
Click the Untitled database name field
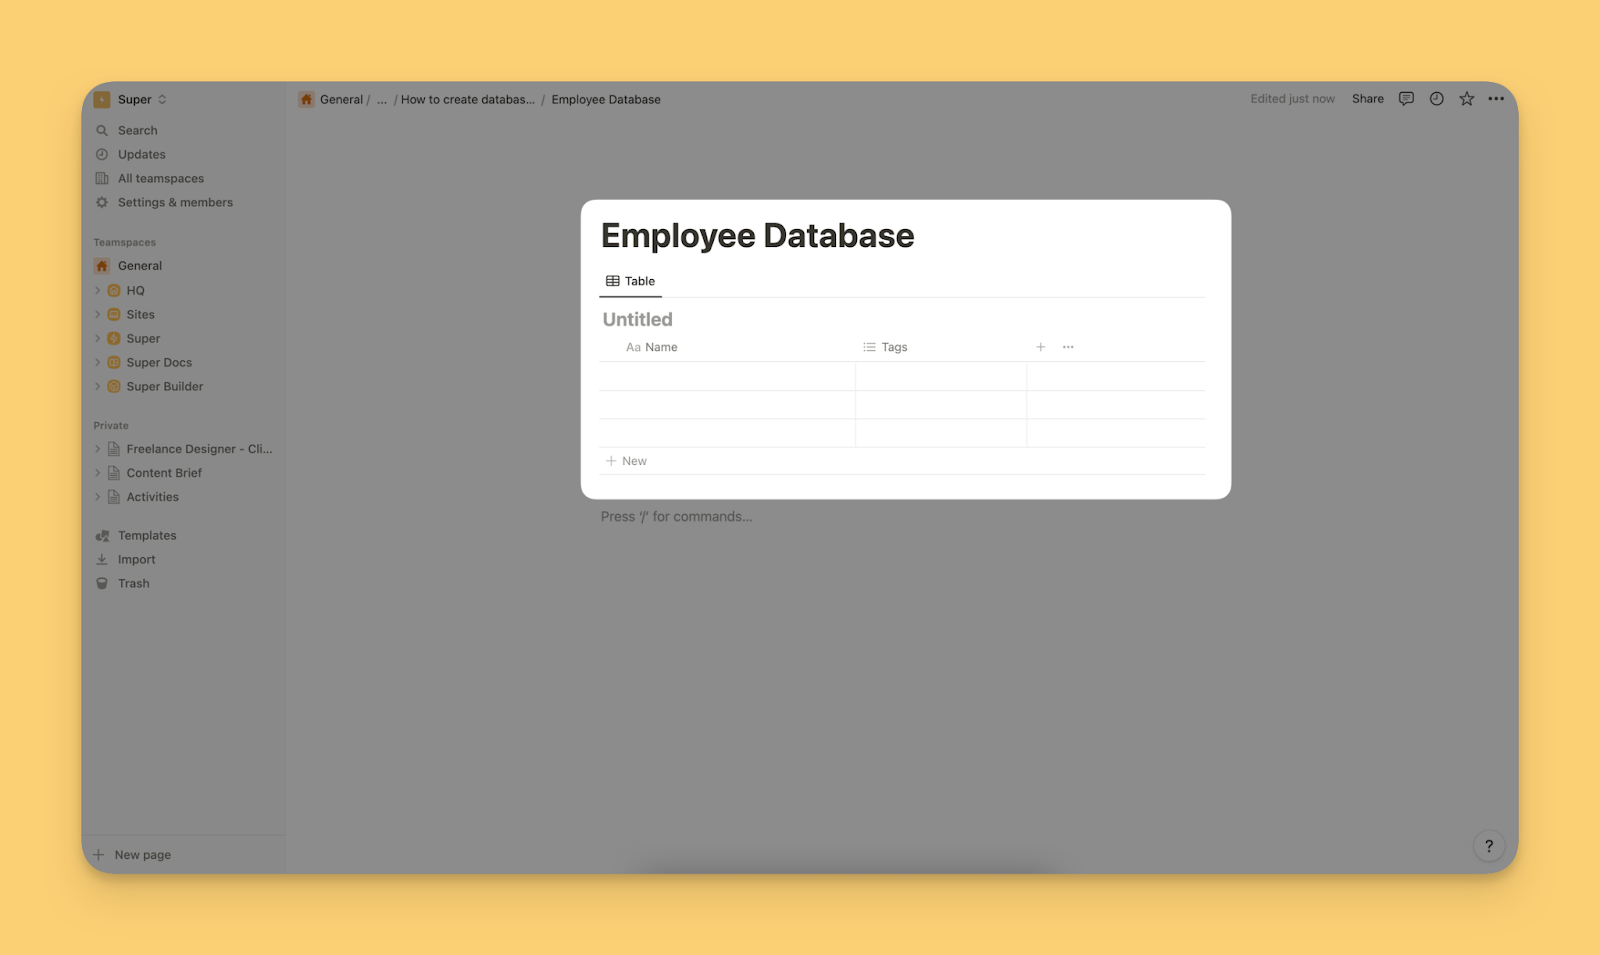coord(638,320)
